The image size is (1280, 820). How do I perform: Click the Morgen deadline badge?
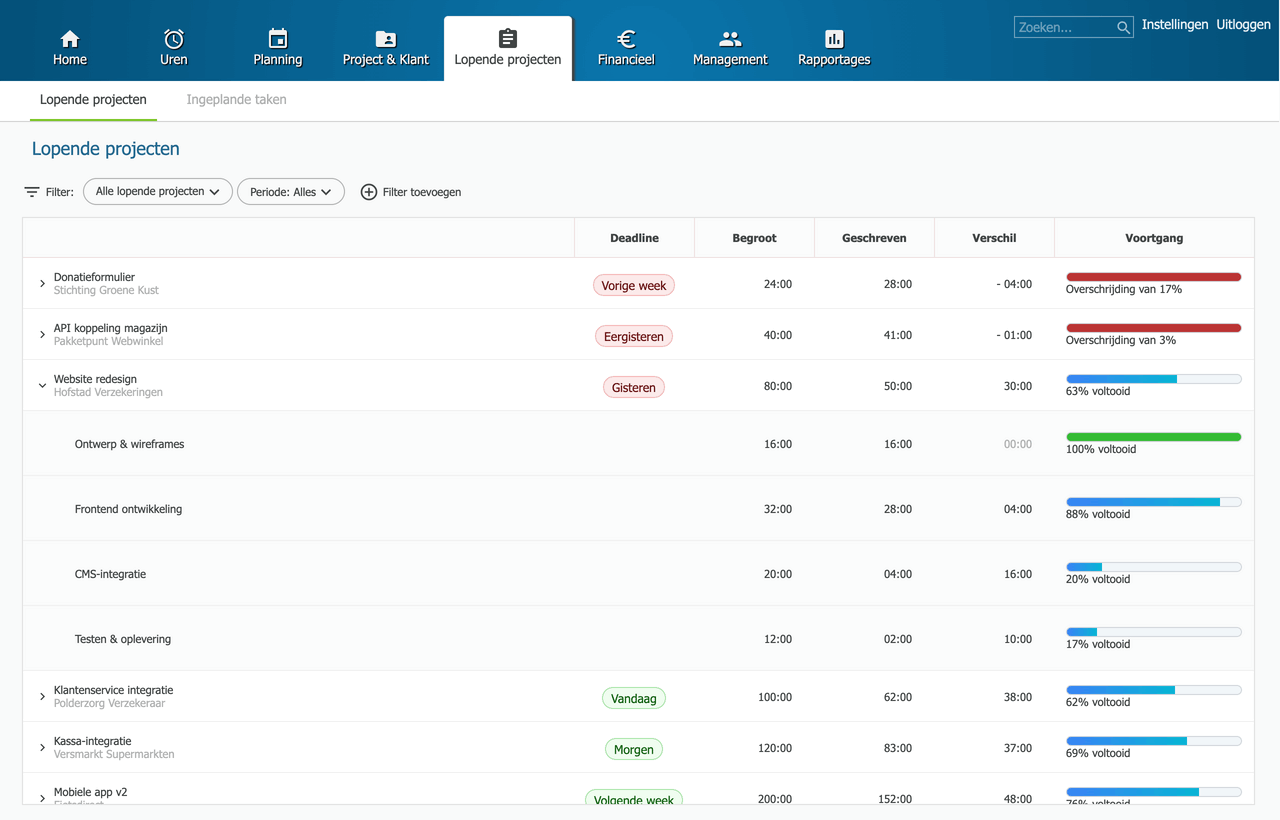(634, 750)
